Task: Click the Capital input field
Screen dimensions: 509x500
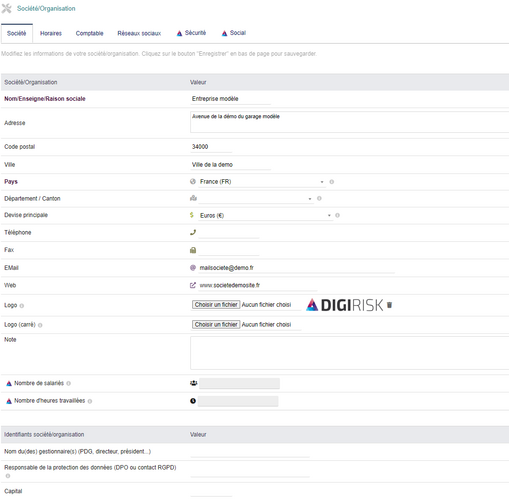Action: (x=211, y=492)
